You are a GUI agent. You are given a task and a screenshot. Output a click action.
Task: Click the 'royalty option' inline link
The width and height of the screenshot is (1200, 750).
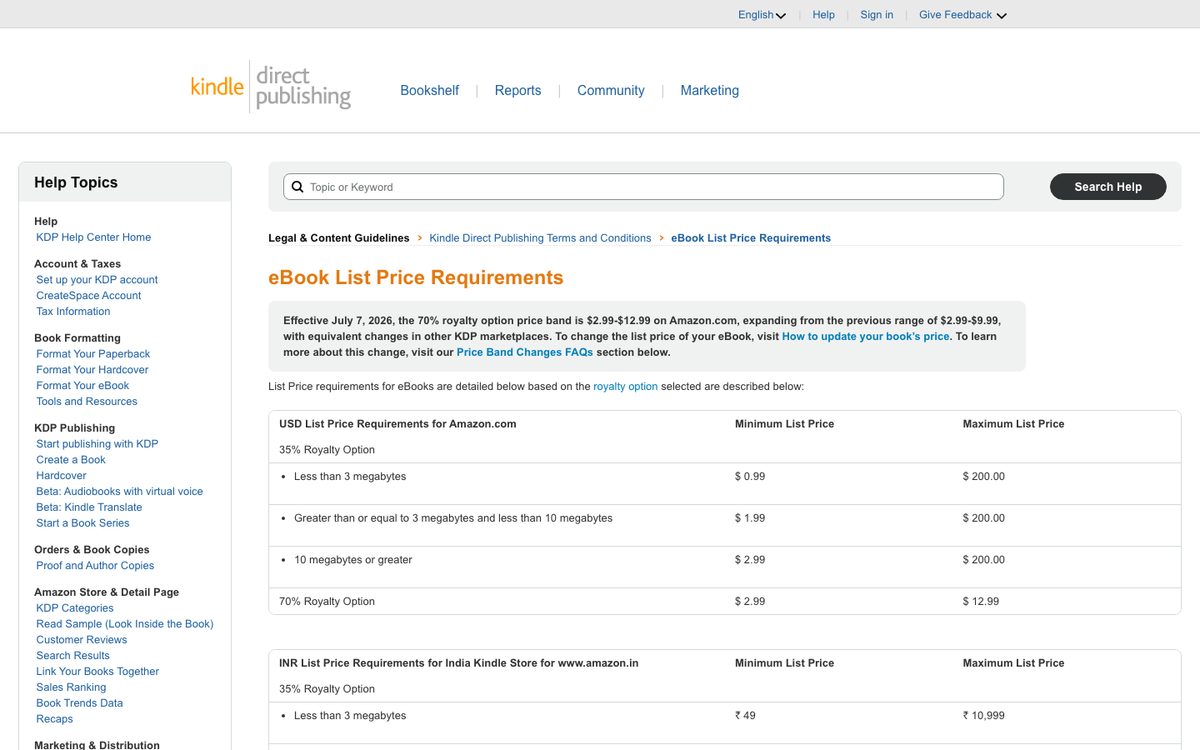pos(626,386)
